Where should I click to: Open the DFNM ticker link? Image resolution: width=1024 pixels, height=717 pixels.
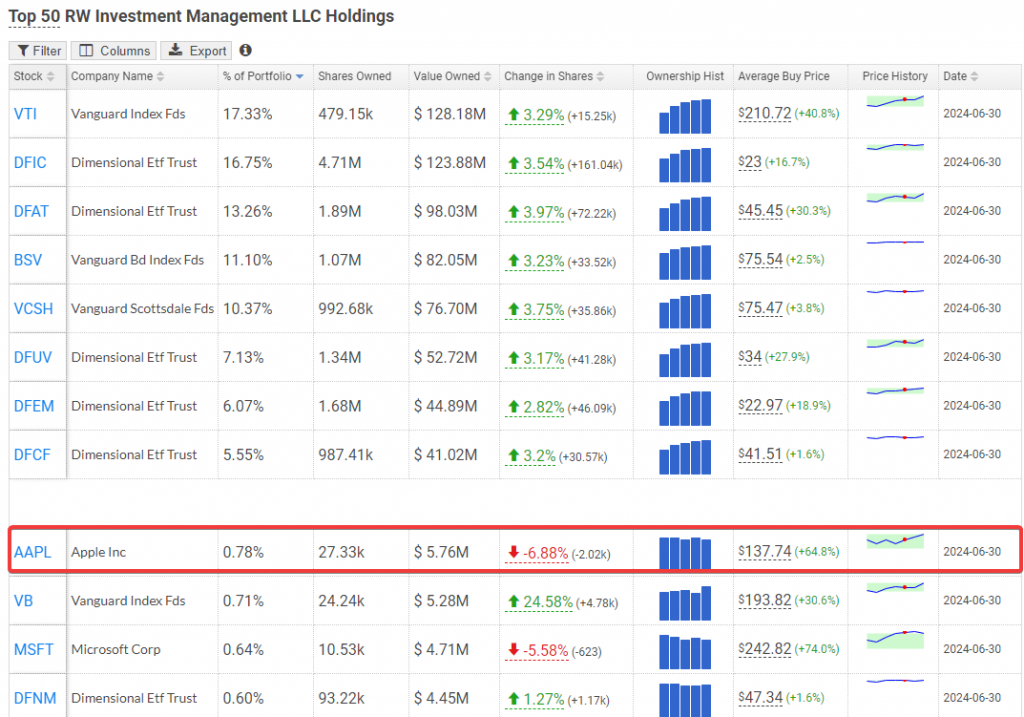35,698
